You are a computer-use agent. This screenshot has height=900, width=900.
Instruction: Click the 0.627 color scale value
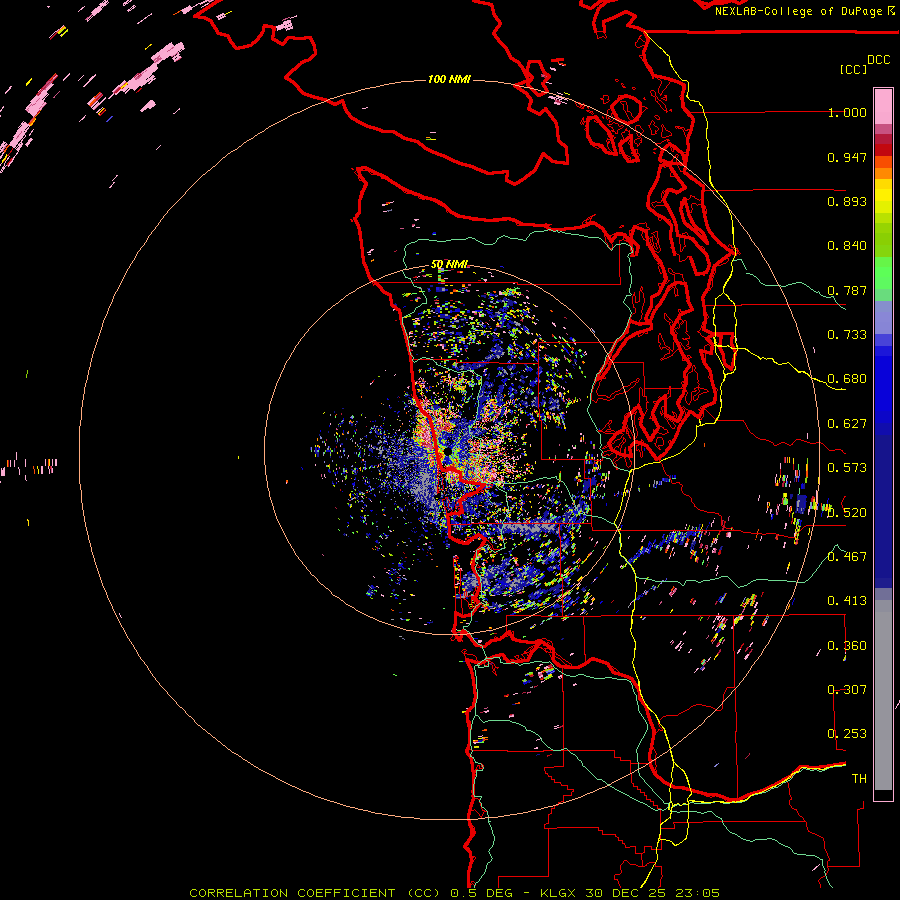(x=847, y=424)
